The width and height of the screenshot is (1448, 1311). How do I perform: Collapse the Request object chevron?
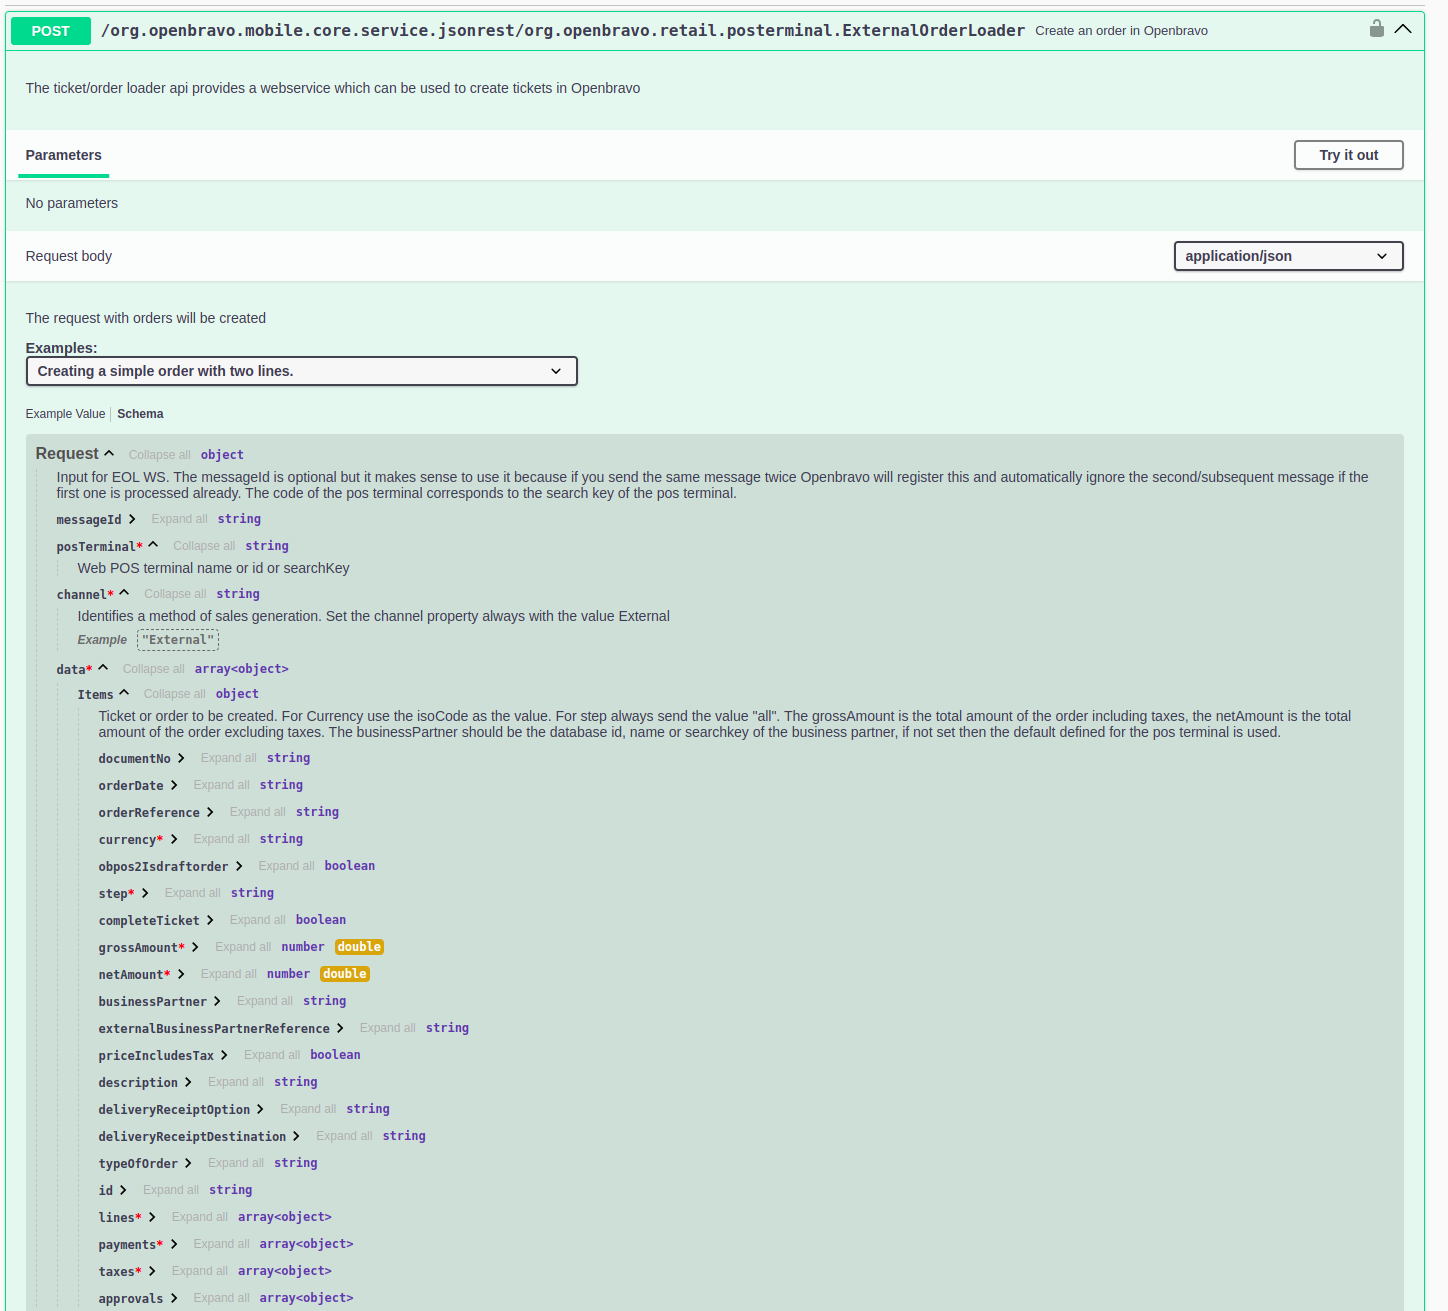[x=109, y=454]
